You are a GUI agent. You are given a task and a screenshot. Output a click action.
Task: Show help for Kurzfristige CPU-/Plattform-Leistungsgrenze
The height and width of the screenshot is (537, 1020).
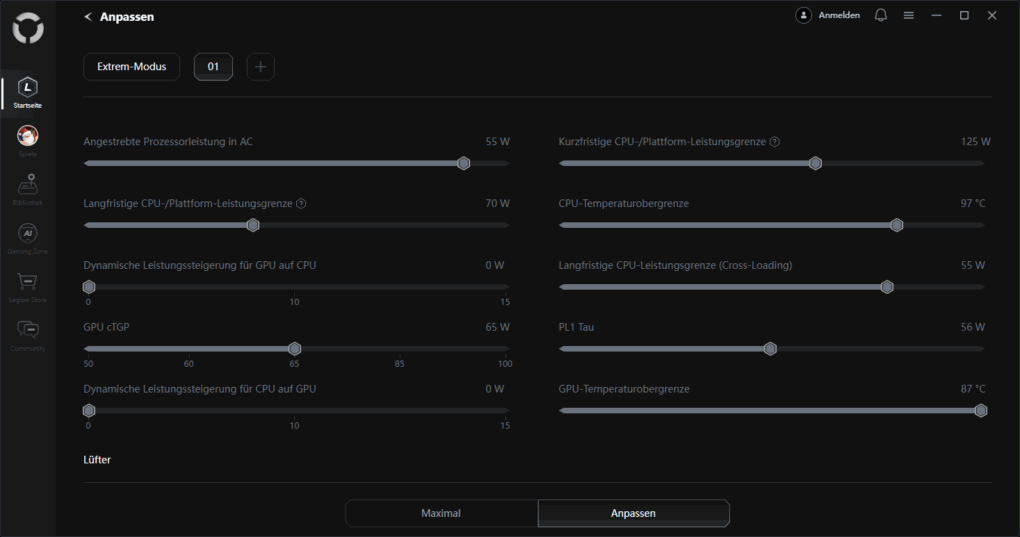775,142
